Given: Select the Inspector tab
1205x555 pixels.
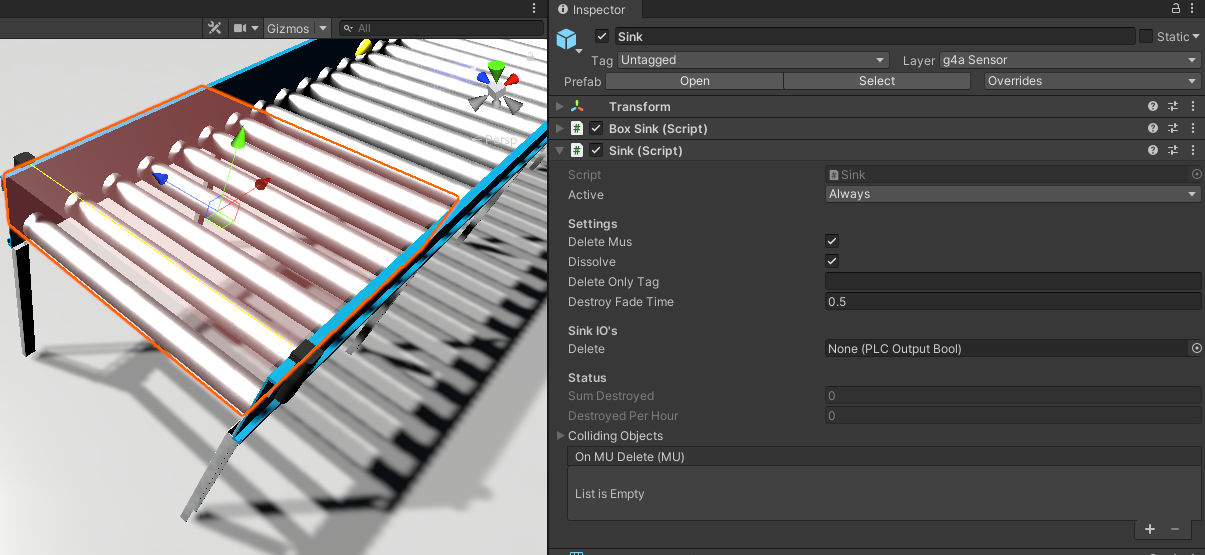Looking at the screenshot, I should click(x=598, y=9).
